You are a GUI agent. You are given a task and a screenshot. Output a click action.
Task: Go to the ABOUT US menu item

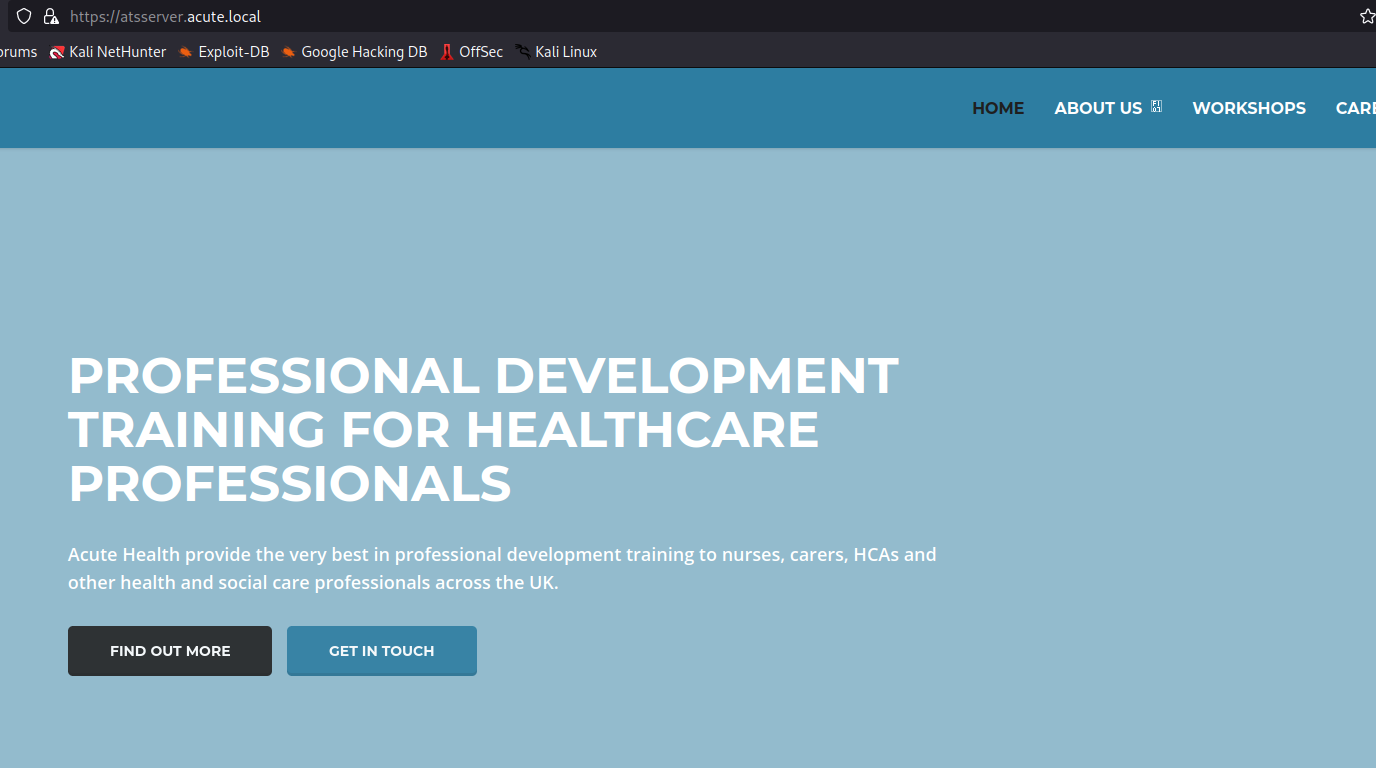pyautogui.click(x=1097, y=108)
